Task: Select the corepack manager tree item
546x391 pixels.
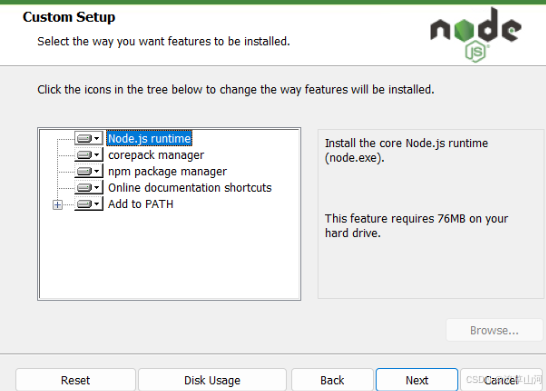Action: [156, 155]
